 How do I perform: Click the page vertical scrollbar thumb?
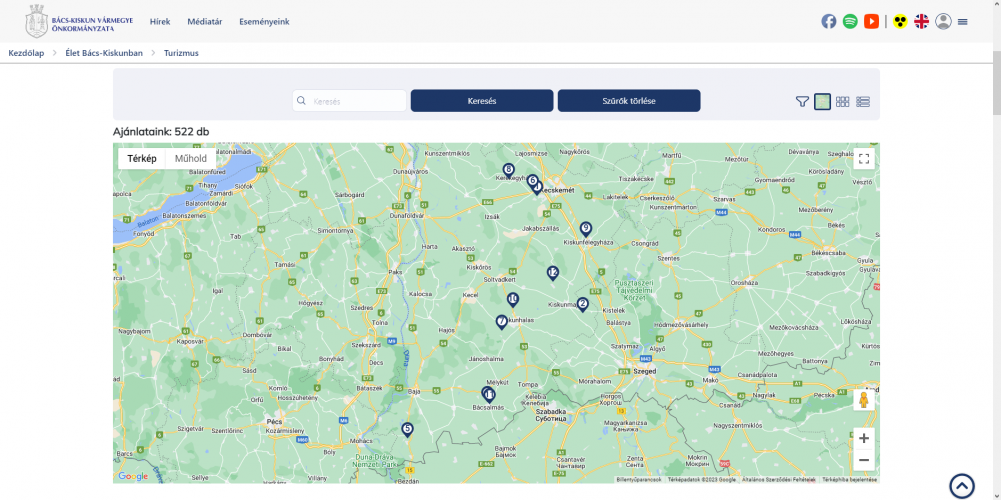click(x=997, y=83)
